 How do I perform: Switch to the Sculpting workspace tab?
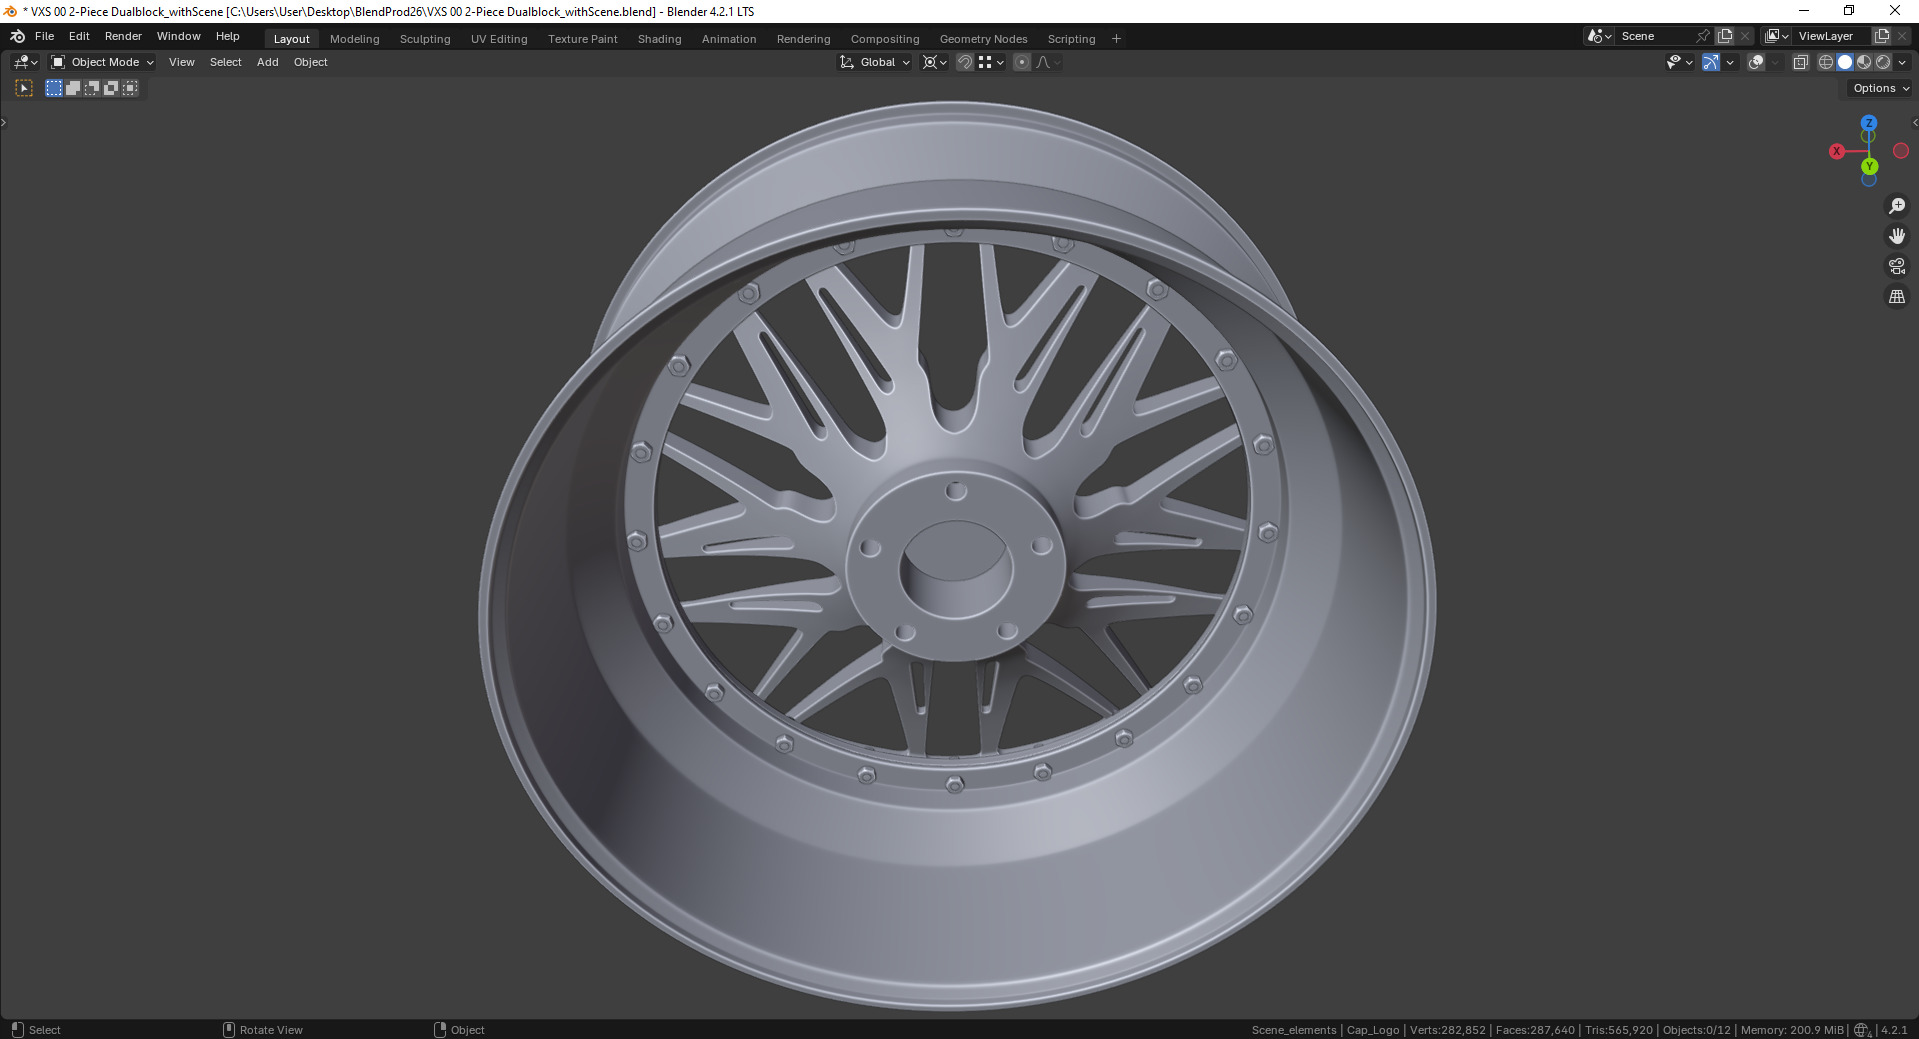tap(425, 39)
